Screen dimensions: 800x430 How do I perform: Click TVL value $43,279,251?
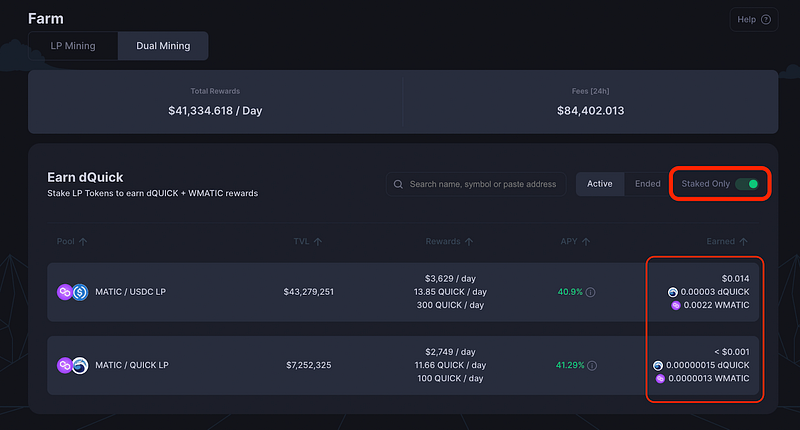point(309,292)
